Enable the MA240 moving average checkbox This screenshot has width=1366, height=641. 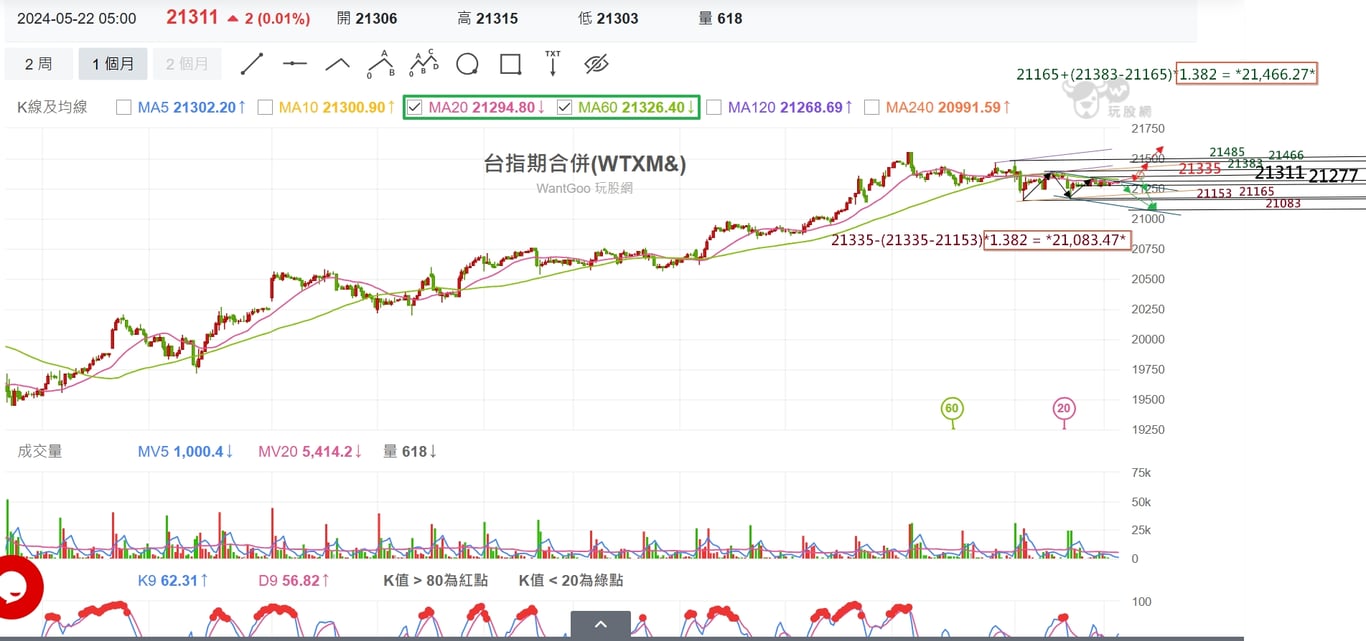click(871, 107)
